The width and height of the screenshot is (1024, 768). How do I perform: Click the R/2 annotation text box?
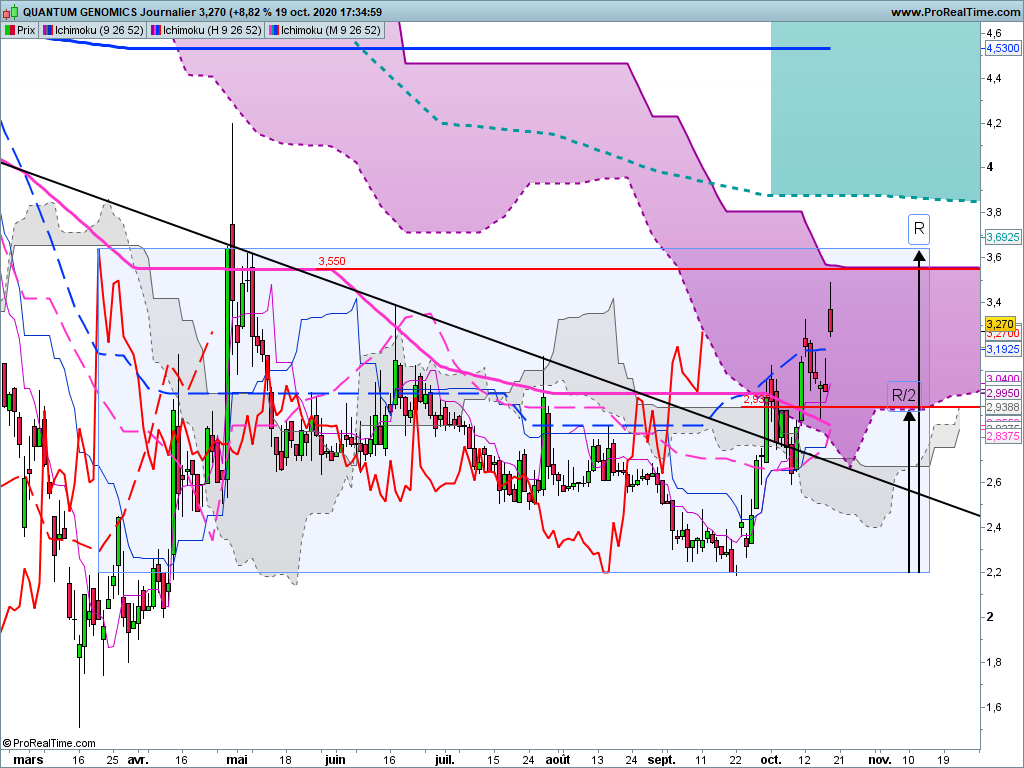[904, 395]
